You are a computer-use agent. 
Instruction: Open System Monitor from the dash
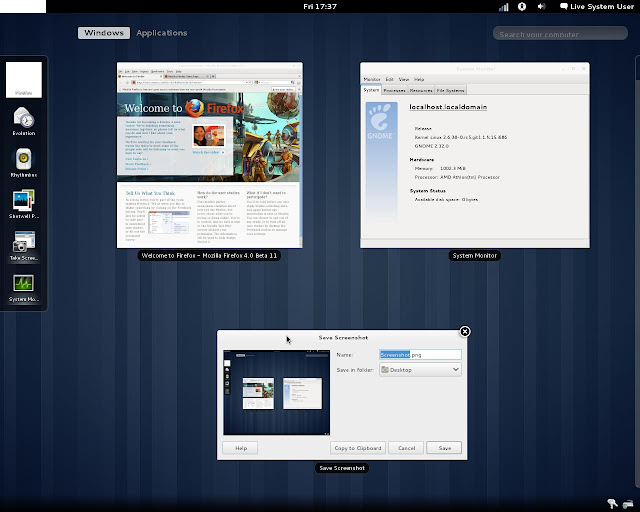(x=24, y=284)
